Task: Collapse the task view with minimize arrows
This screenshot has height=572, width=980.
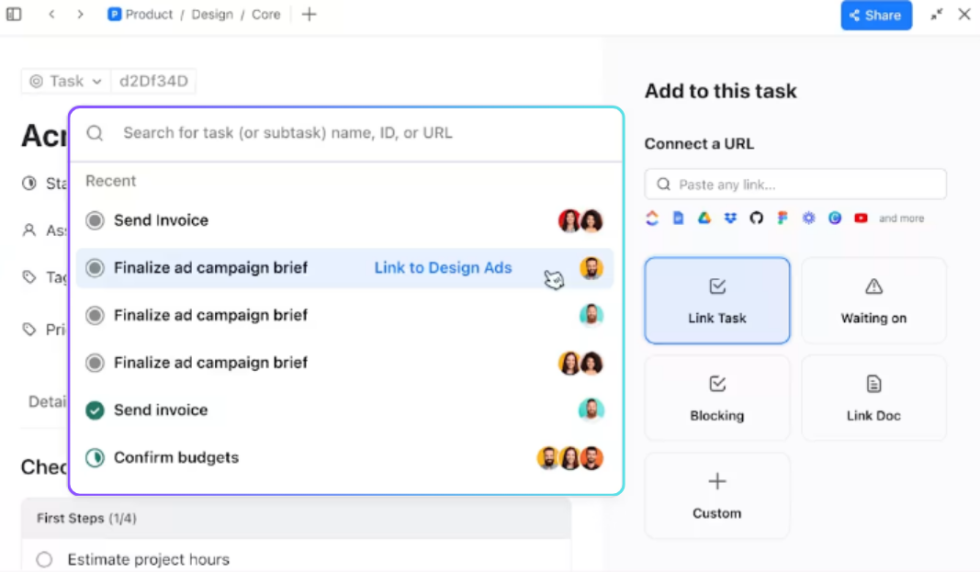Action: pyautogui.click(x=936, y=14)
